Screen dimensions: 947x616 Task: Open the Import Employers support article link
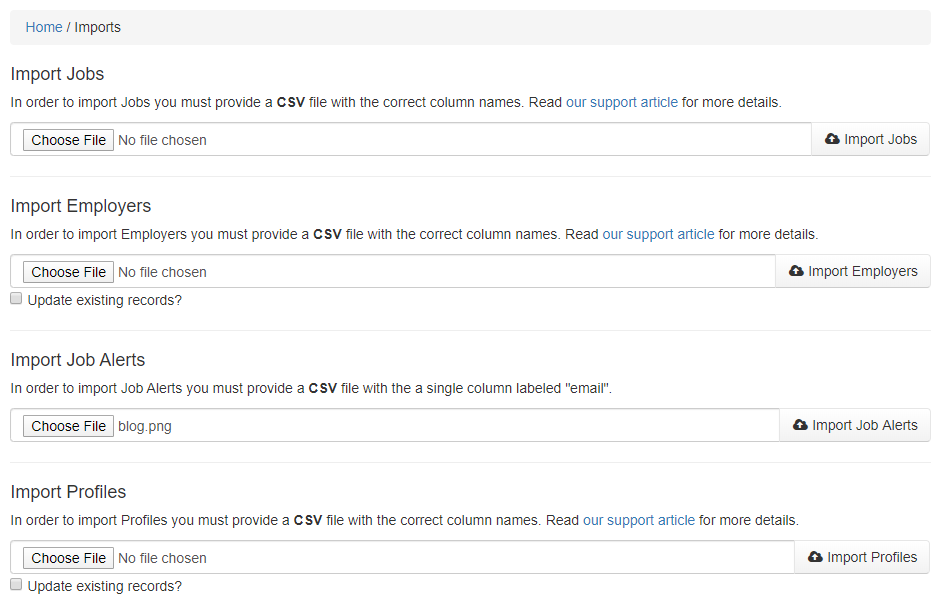[658, 234]
